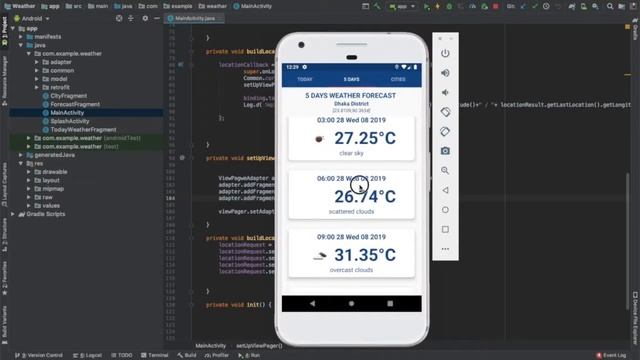The height and width of the screenshot is (360, 640).
Task: Click the red Stop button in toolbar
Action: click(x=496, y=7)
